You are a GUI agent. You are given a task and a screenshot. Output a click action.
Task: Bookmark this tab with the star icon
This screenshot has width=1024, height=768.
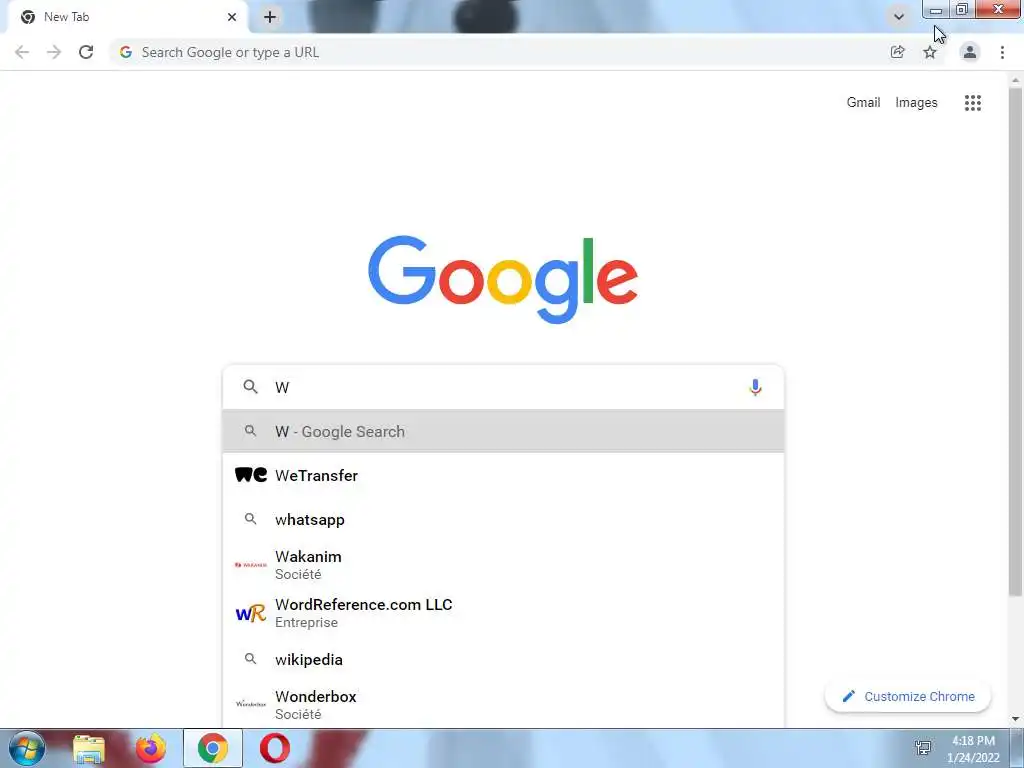pyautogui.click(x=930, y=52)
